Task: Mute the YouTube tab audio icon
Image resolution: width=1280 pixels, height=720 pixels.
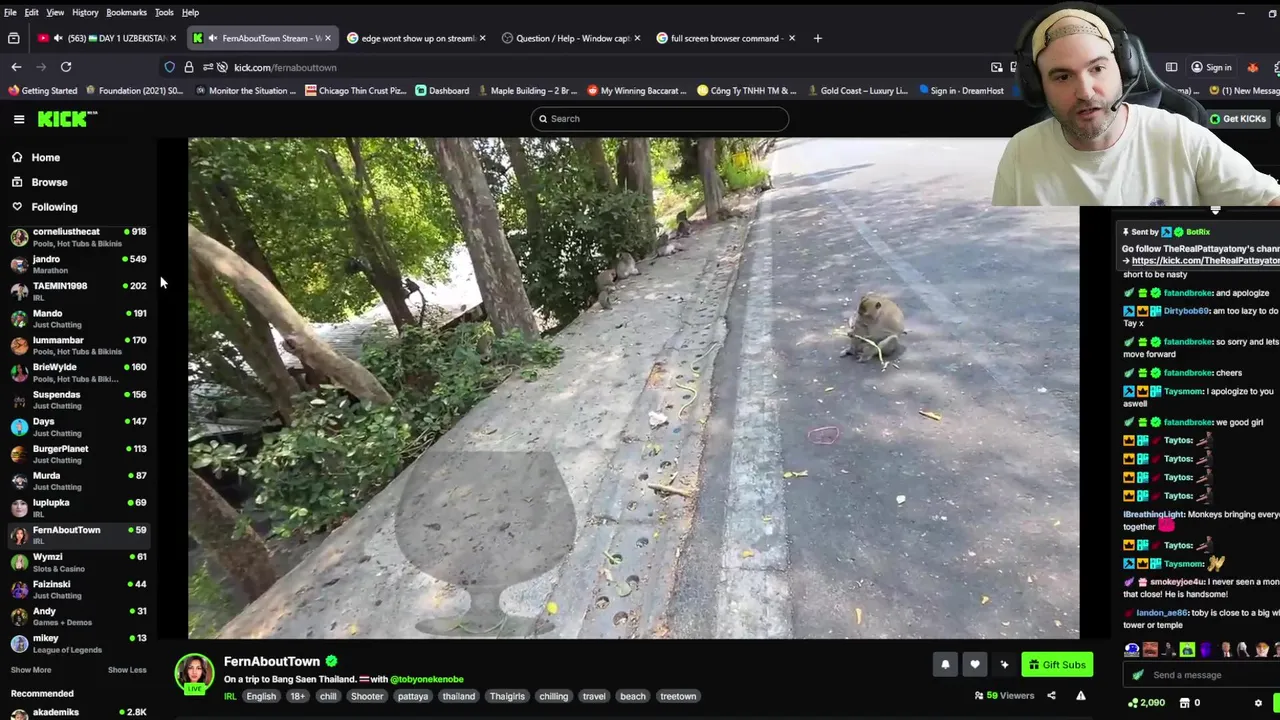Action: click(x=57, y=38)
